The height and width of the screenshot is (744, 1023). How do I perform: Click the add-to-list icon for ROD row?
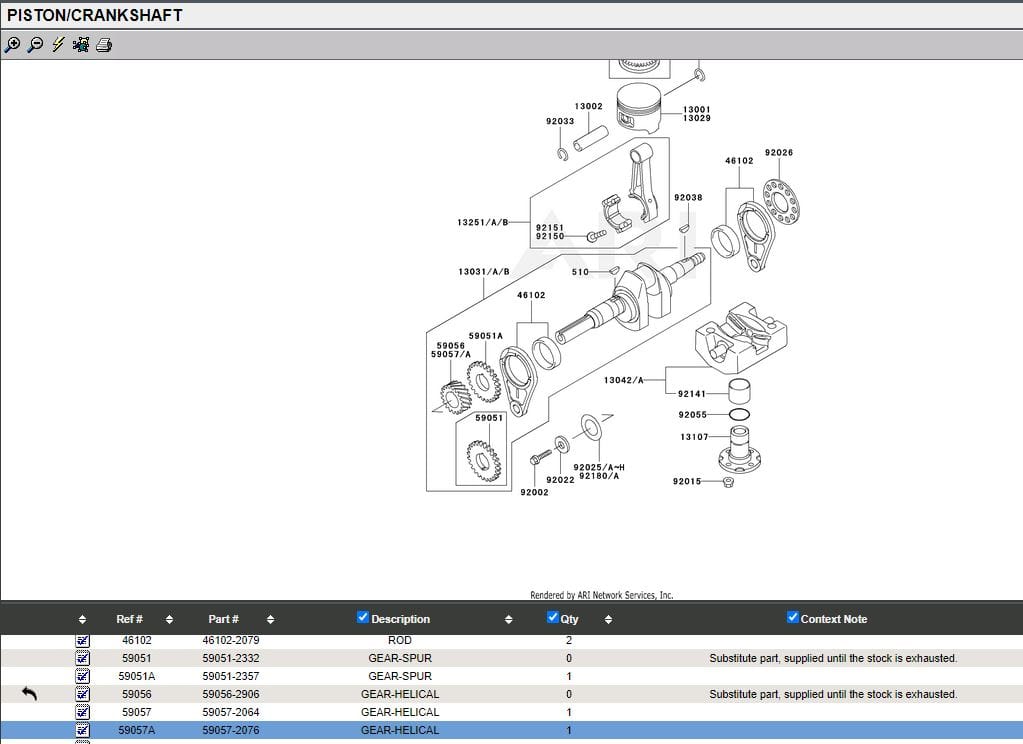[x=83, y=640]
